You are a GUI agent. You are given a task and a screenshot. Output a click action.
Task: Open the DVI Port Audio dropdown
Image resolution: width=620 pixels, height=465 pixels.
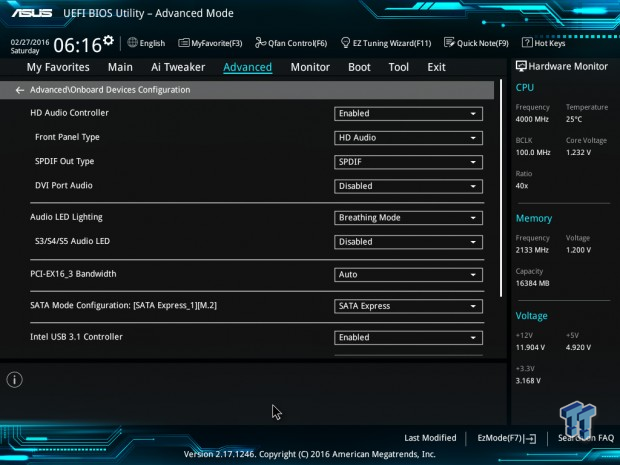tap(408, 186)
